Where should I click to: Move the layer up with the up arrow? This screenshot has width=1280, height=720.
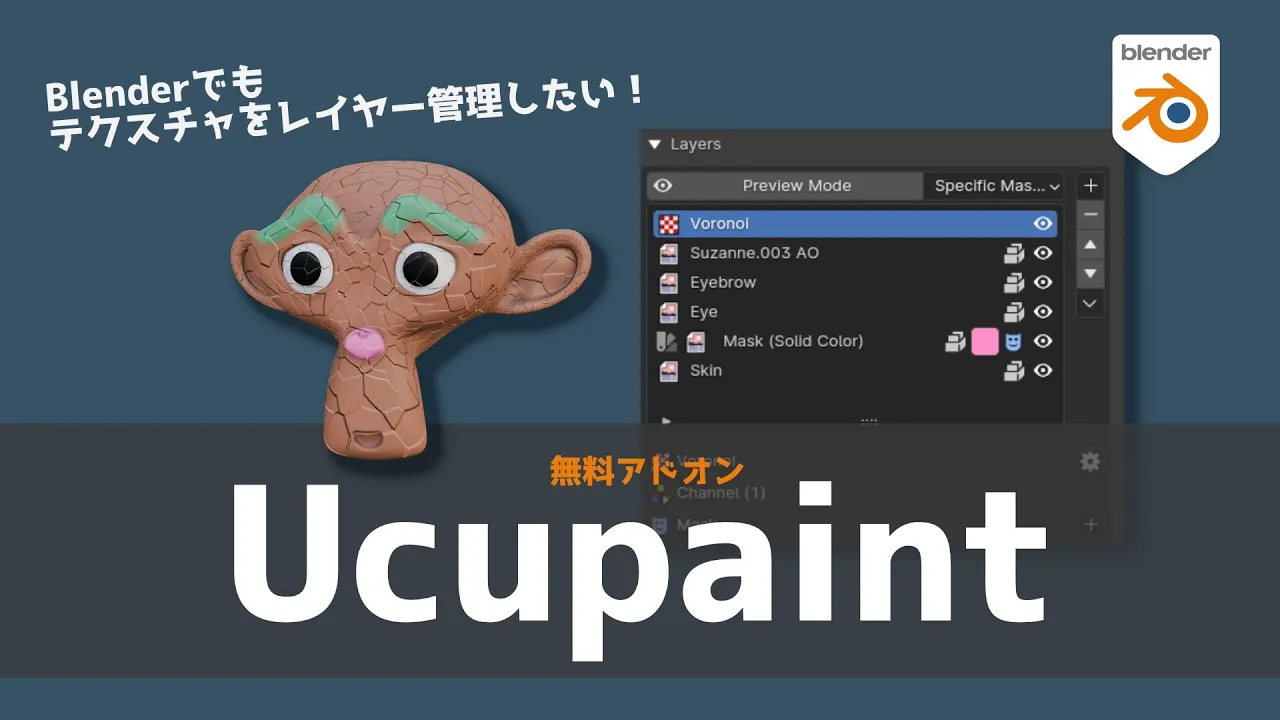point(1091,245)
